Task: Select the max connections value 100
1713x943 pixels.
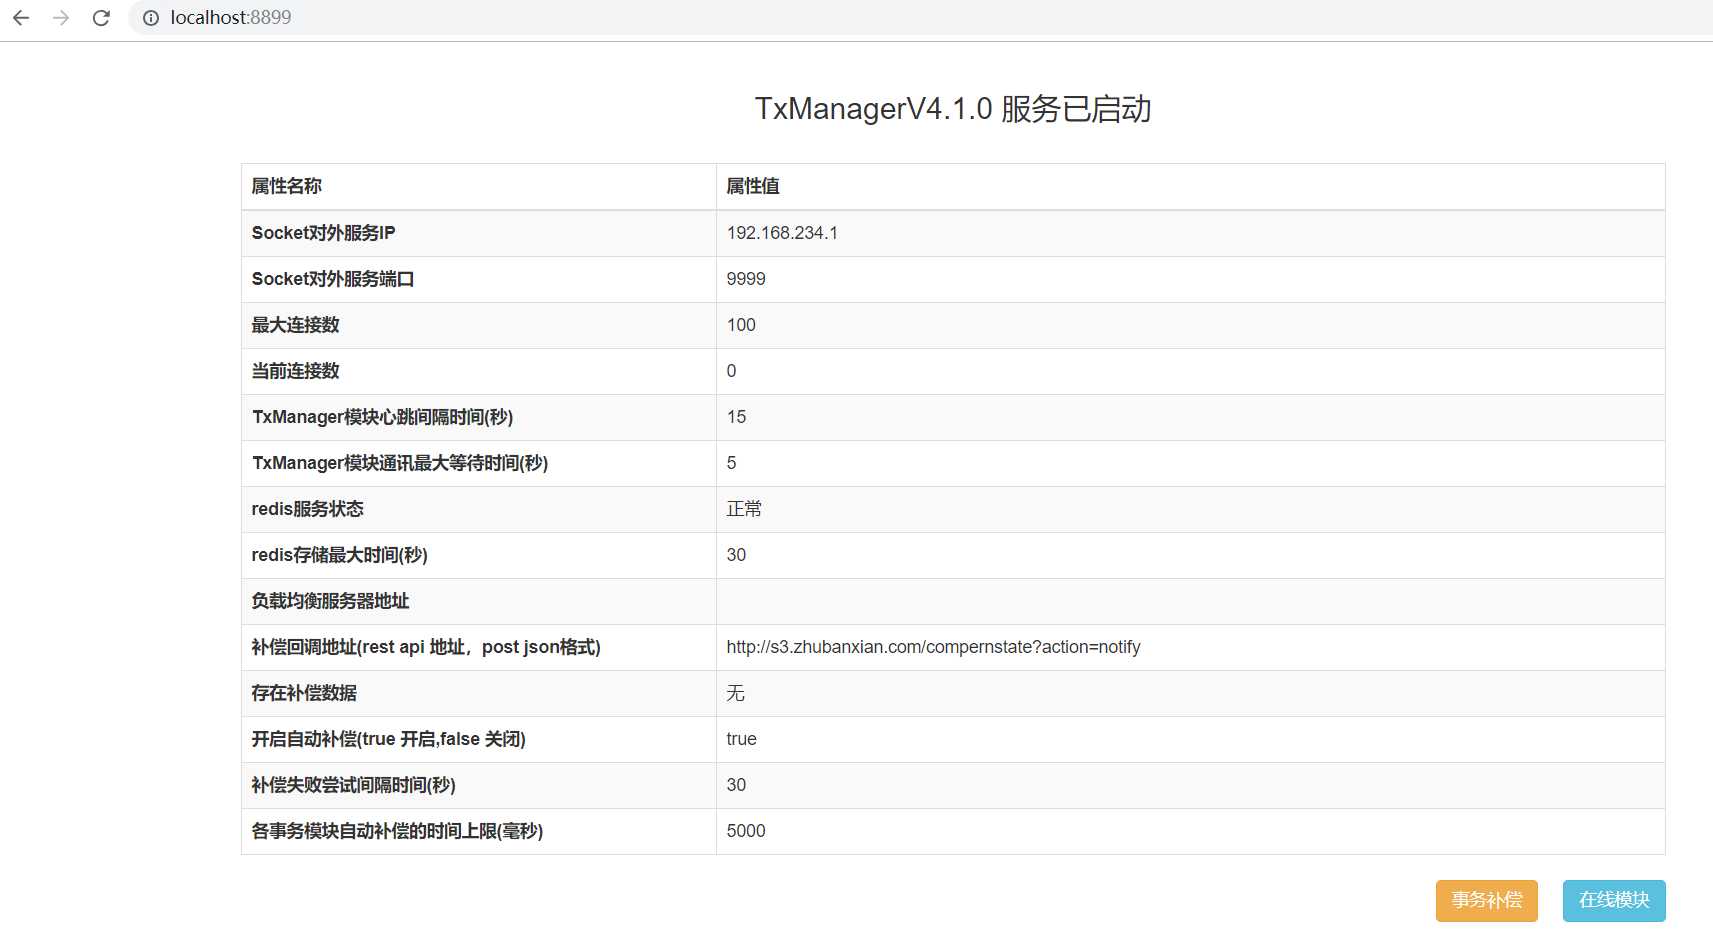Action: pyautogui.click(x=741, y=325)
